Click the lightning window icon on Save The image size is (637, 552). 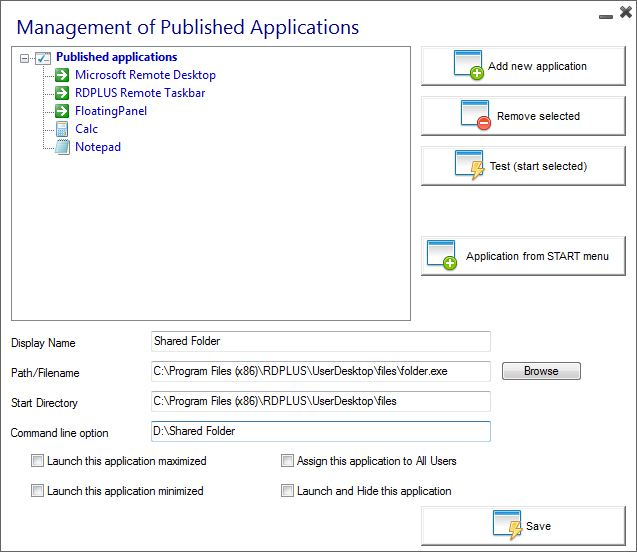click(506, 525)
